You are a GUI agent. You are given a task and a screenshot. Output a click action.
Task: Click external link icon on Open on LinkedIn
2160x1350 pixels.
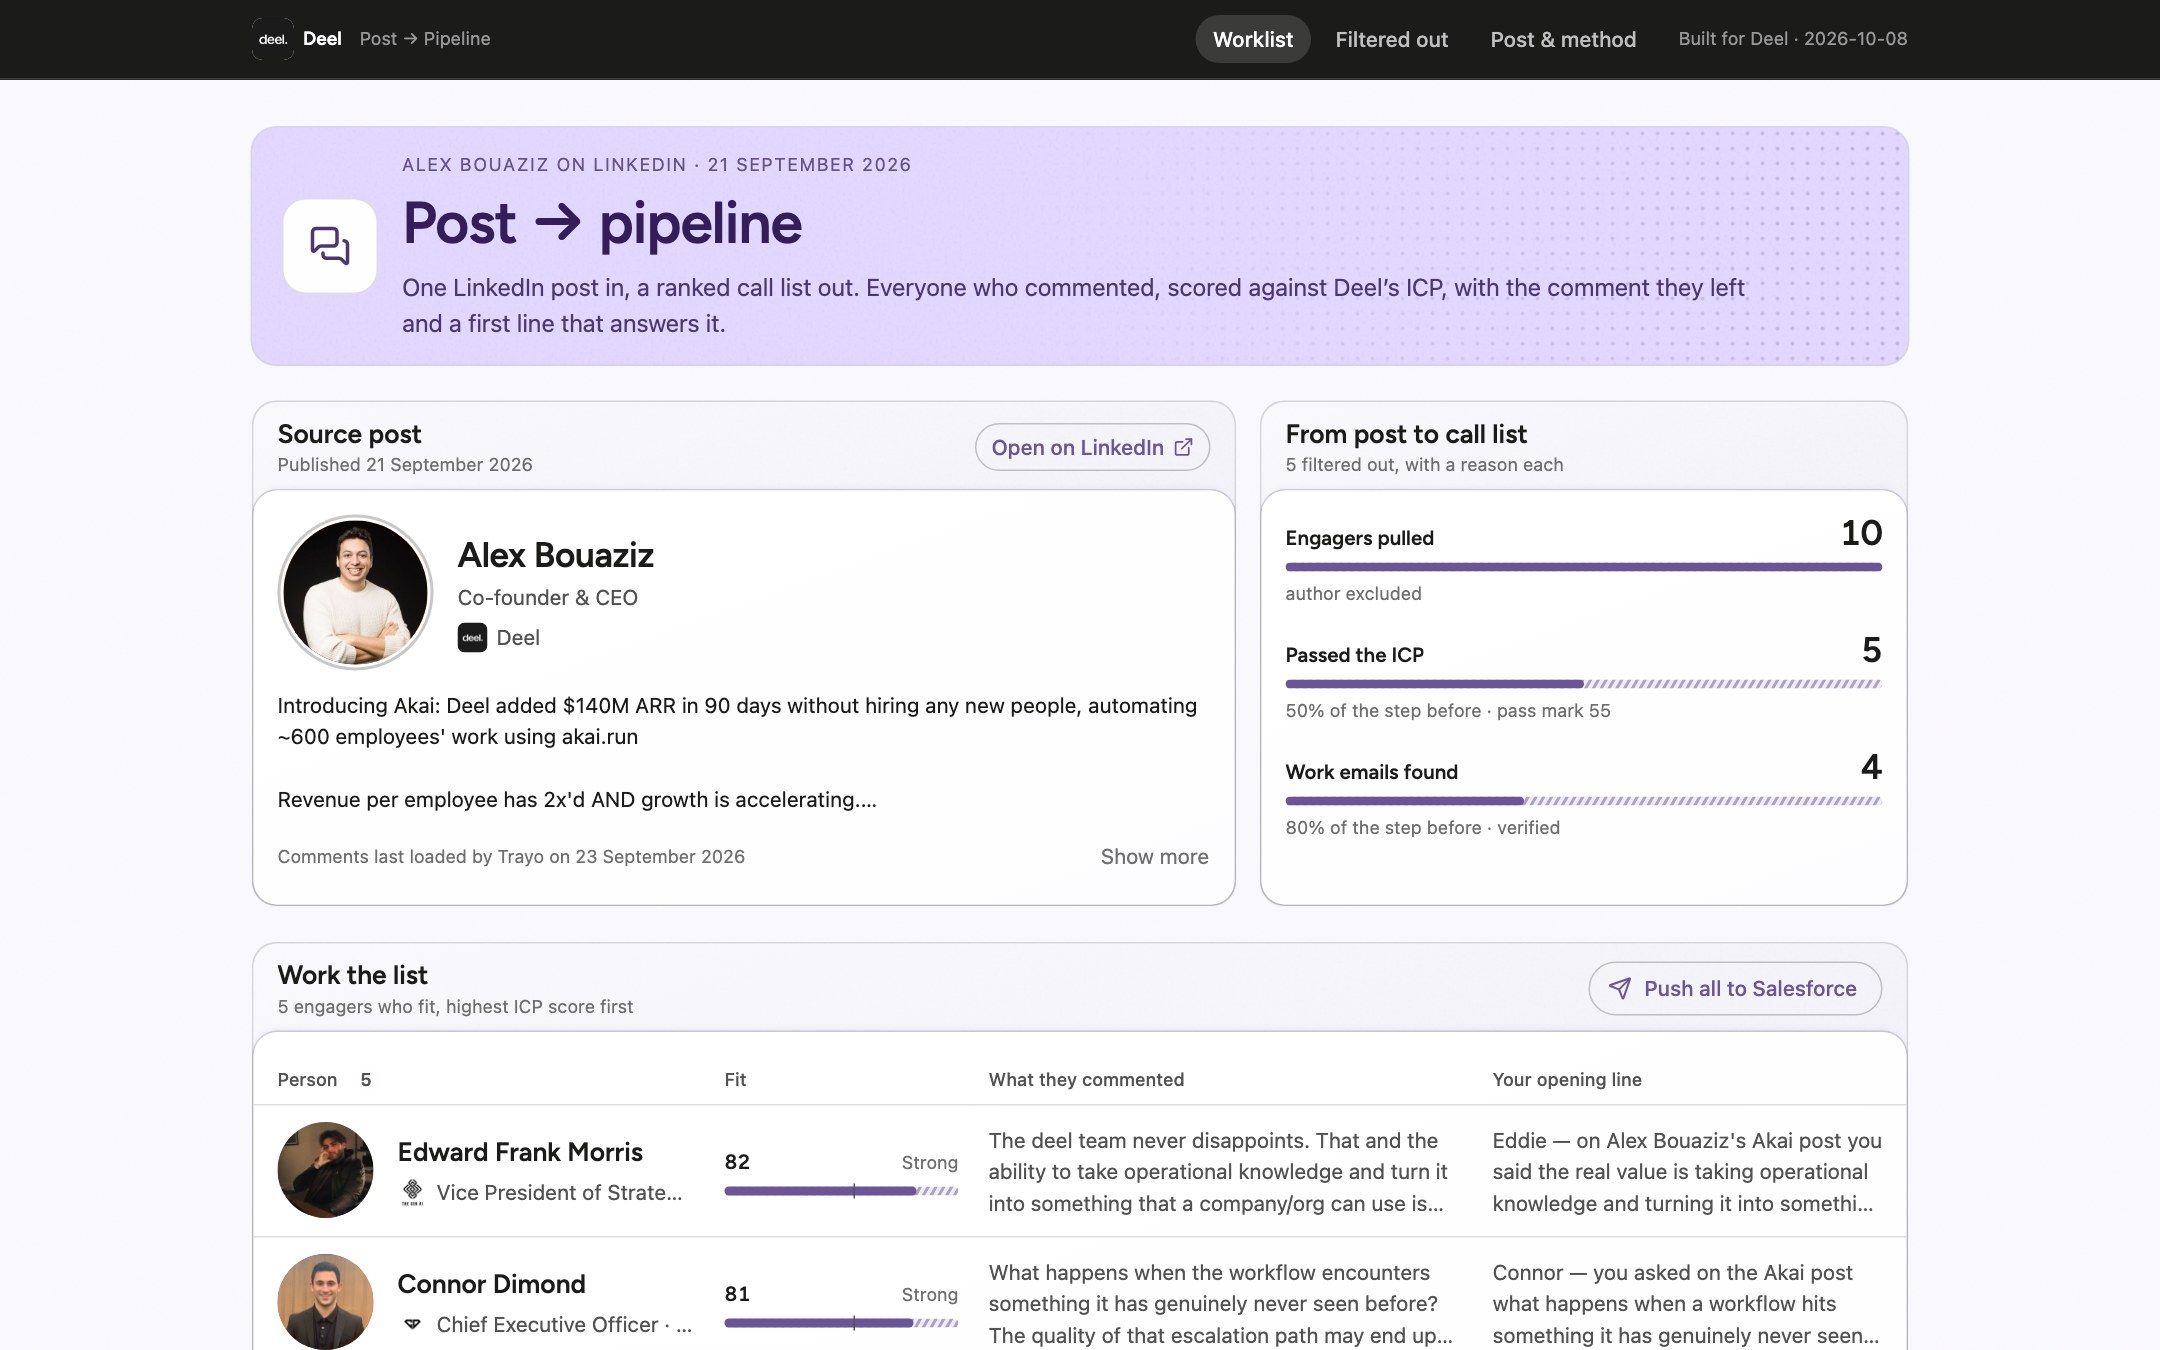pos(1183,447)
